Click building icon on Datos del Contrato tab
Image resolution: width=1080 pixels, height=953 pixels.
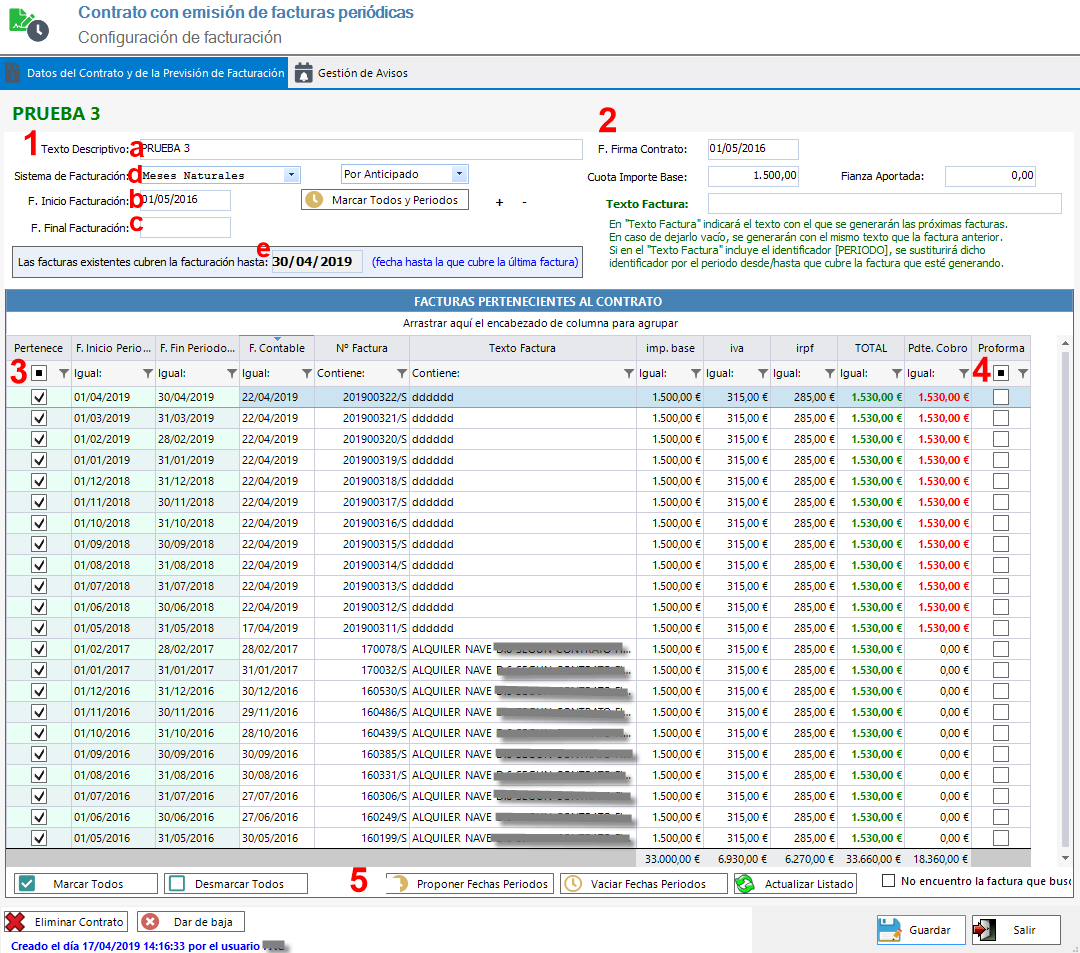click(x=13, y=72)
